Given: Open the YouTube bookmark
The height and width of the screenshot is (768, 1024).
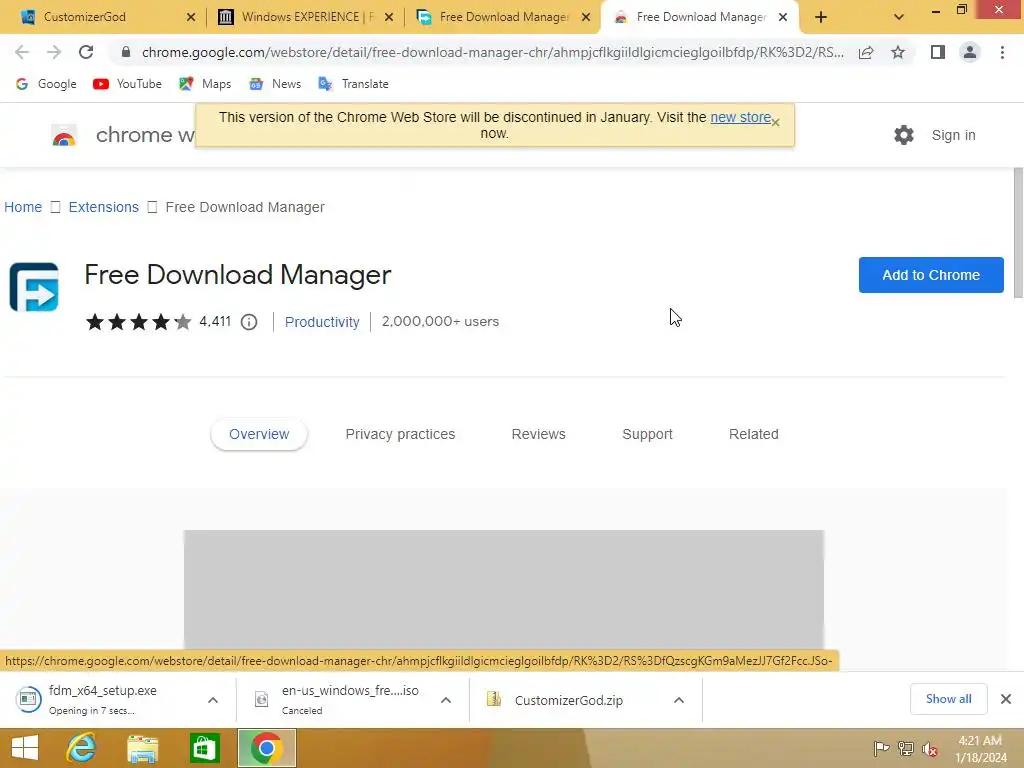Looking at the screenshot, I should (127, 84).
